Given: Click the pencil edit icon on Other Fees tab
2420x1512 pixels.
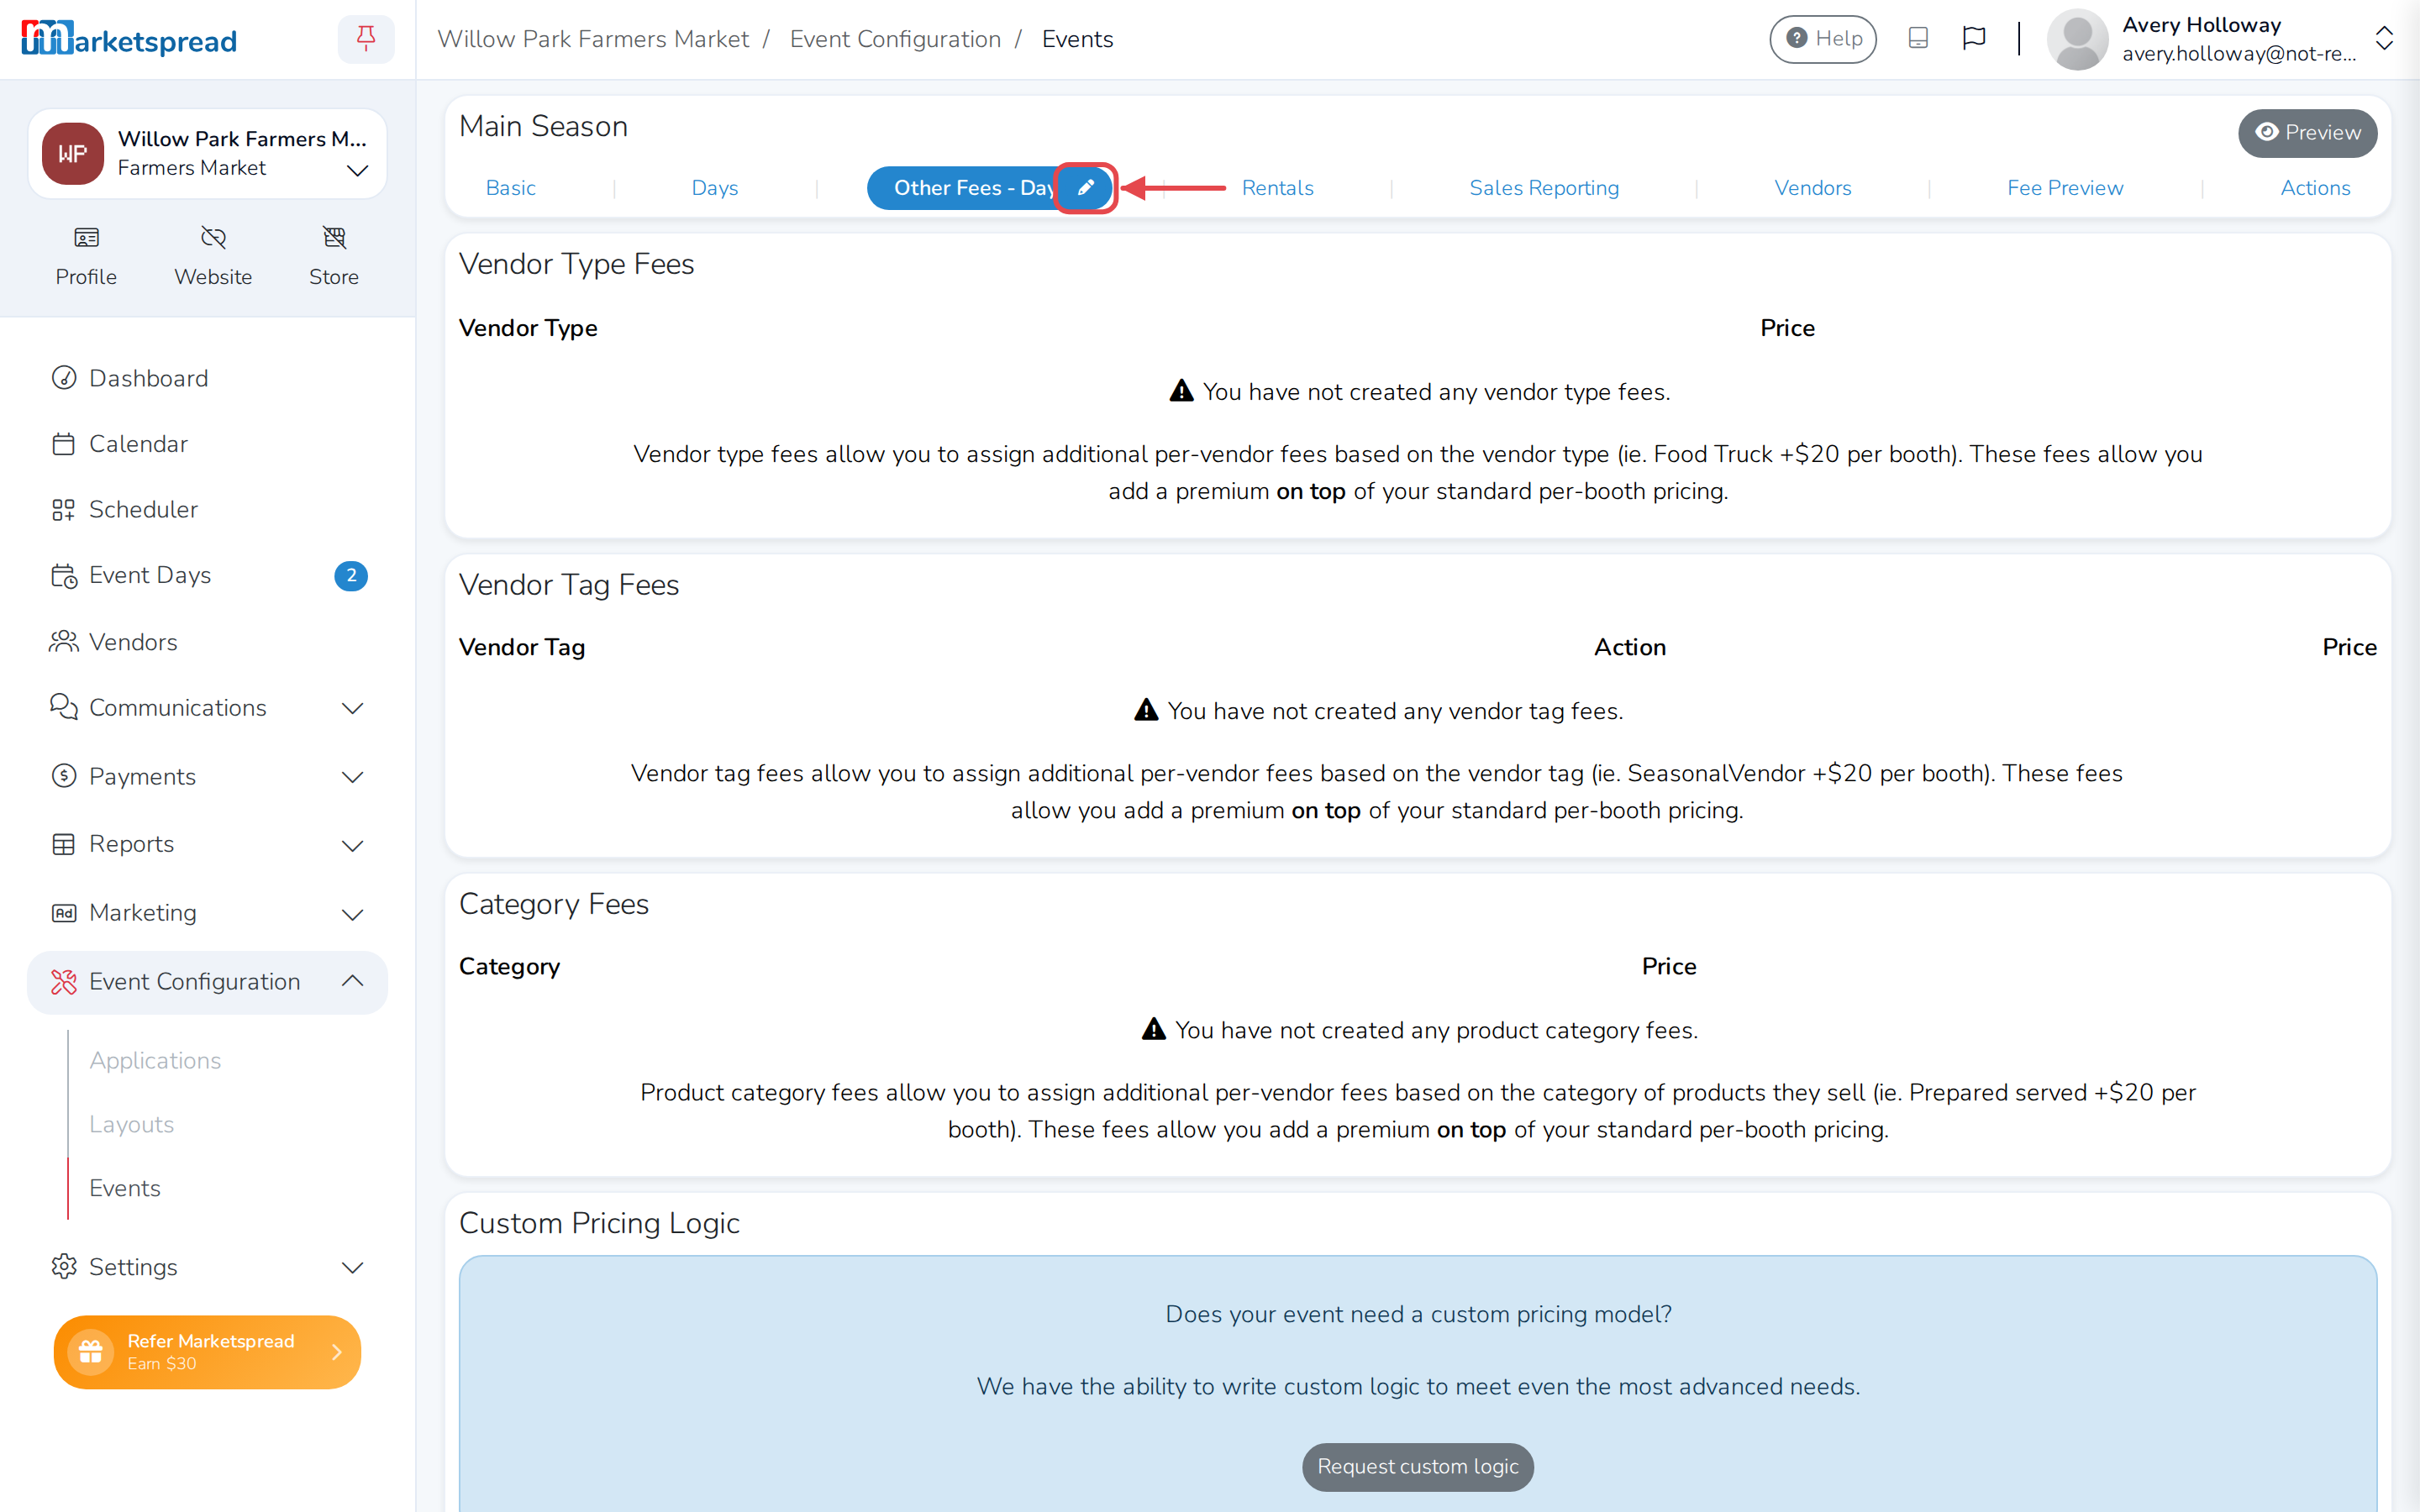Looking at the screenshot, I should 1085,188.
